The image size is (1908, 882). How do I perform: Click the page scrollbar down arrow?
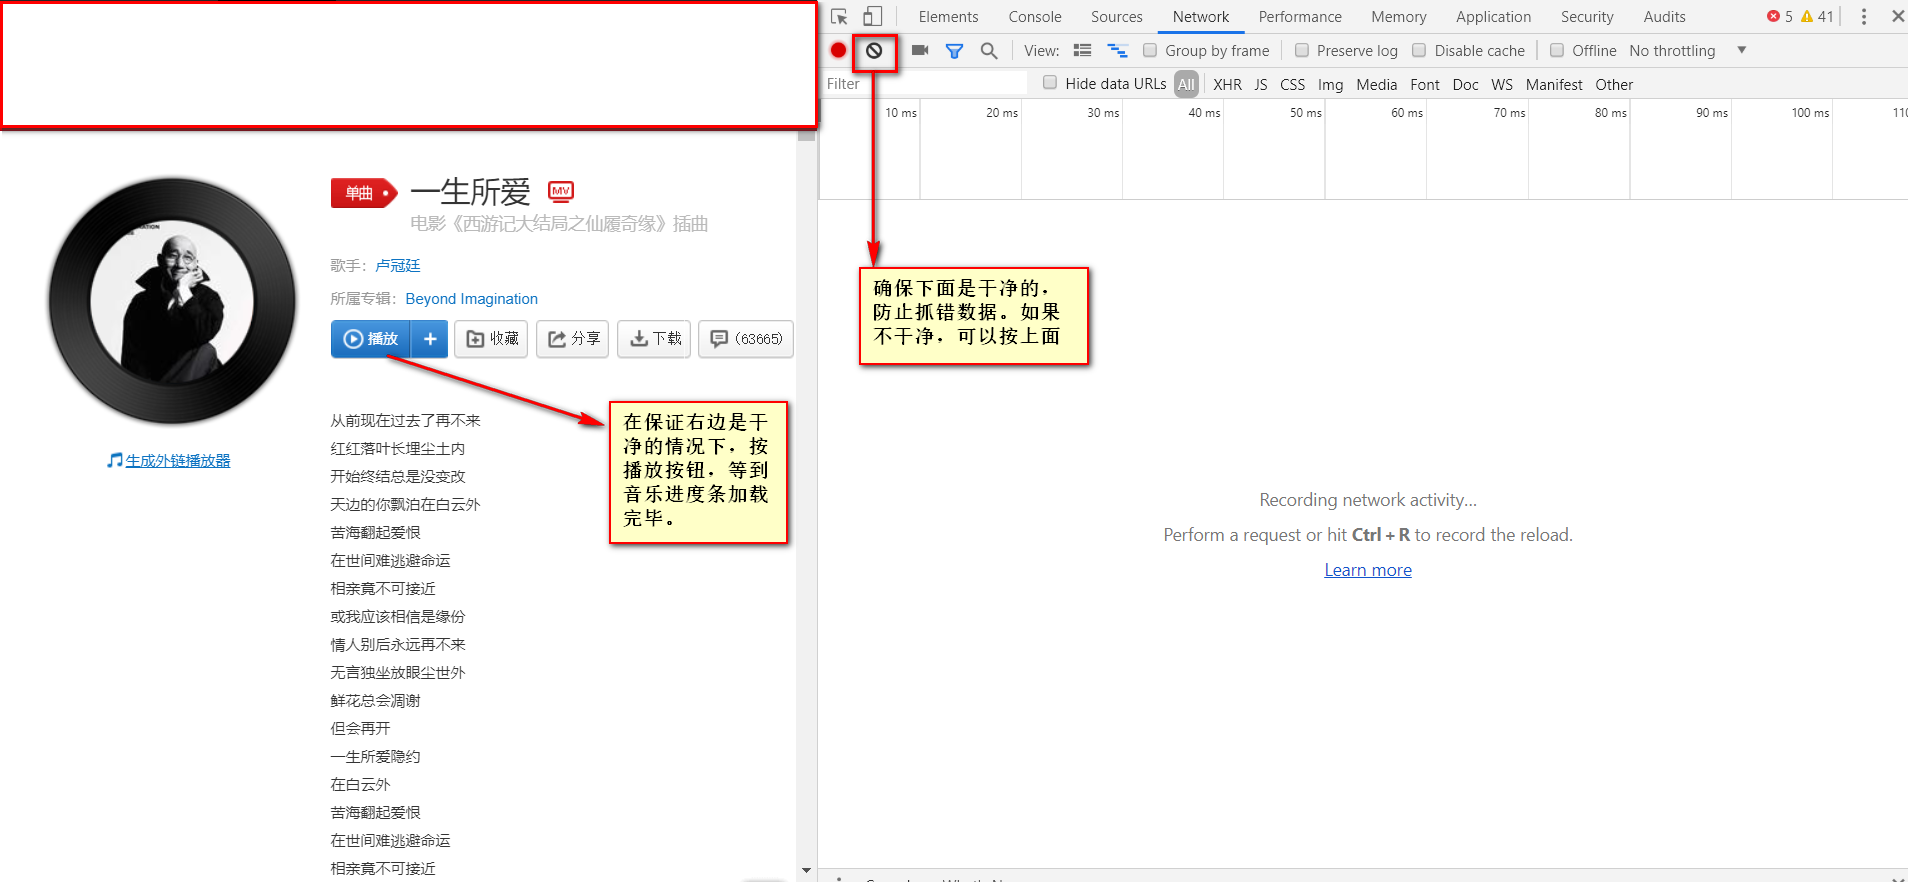(806, 871)
